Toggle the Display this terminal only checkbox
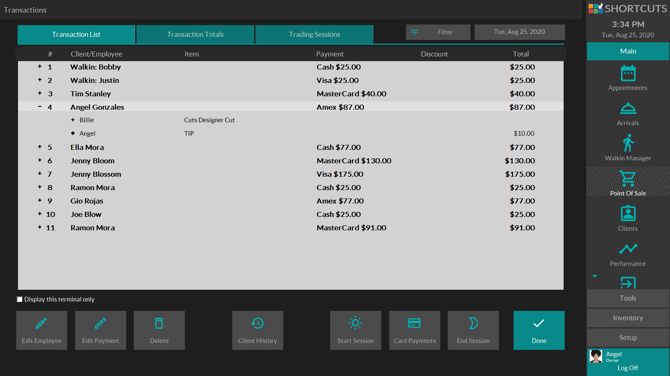Viewport: 670px width, 376px height. [x=20, y=300]
